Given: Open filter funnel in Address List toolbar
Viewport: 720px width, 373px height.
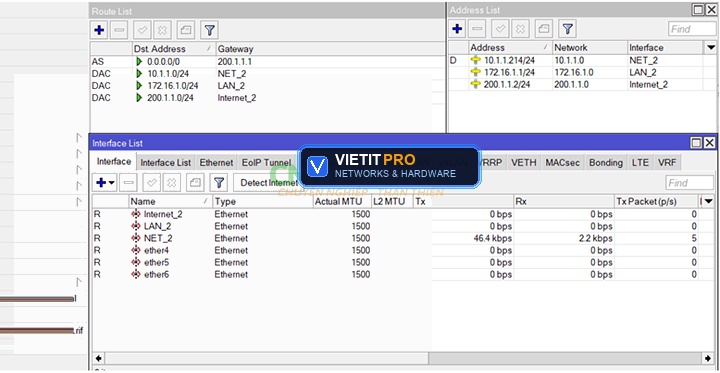Looking at the screenshot, I should 568,29.
